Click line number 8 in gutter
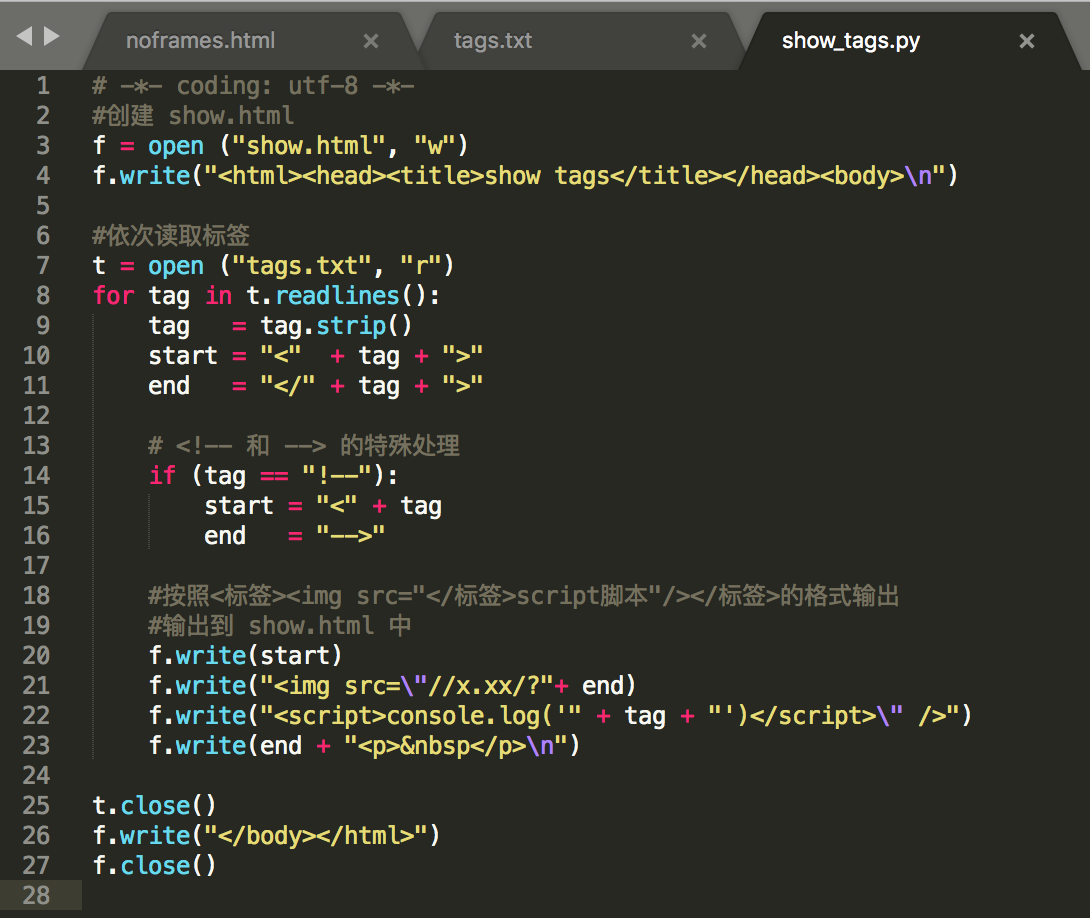This screenshot has width=1090, height=918. 43,295
